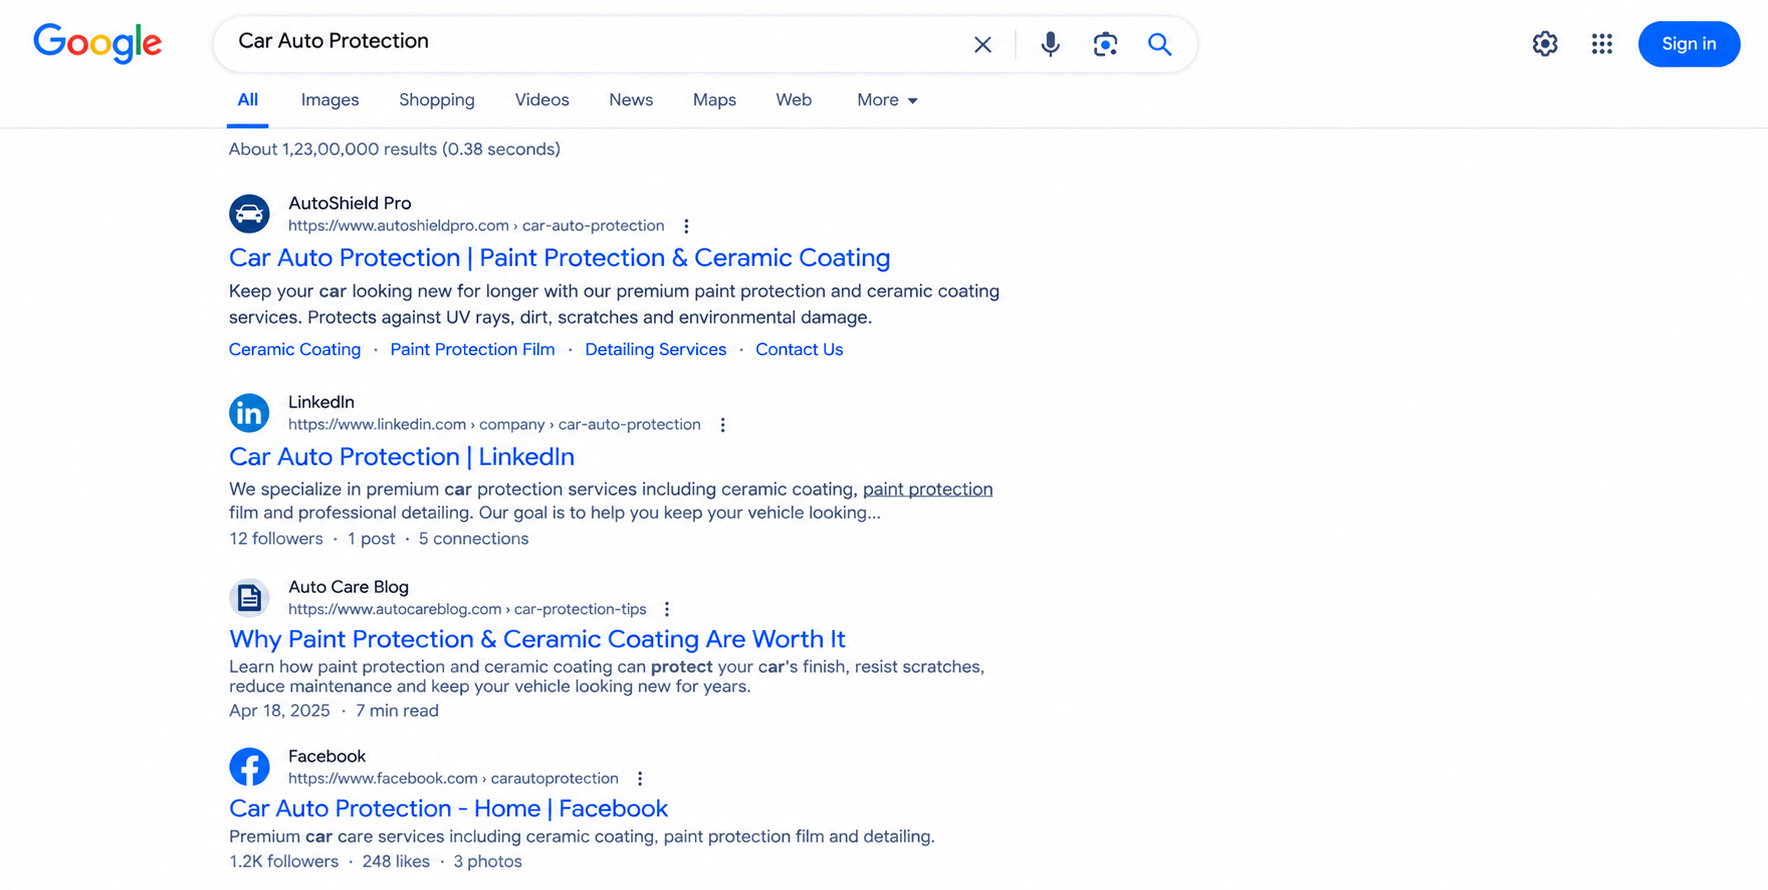Open the Ceramic Coating sitelink
1768x890 pixels.
click(295, 349)
